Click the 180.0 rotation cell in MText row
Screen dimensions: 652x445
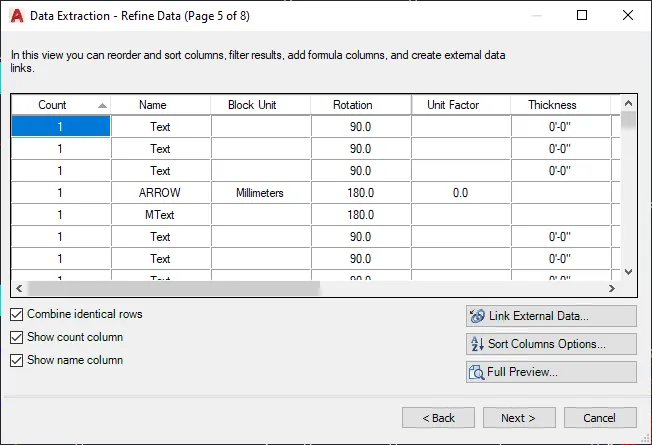click(361, 215)
